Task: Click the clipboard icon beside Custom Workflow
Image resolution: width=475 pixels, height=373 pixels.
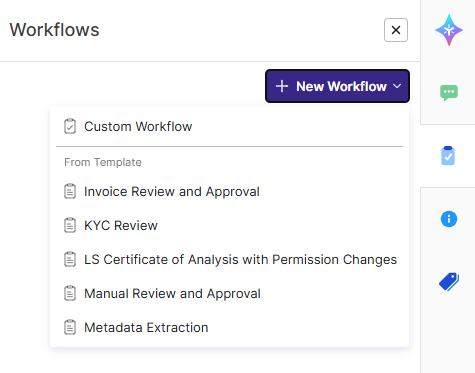Action: click(70, 126)
